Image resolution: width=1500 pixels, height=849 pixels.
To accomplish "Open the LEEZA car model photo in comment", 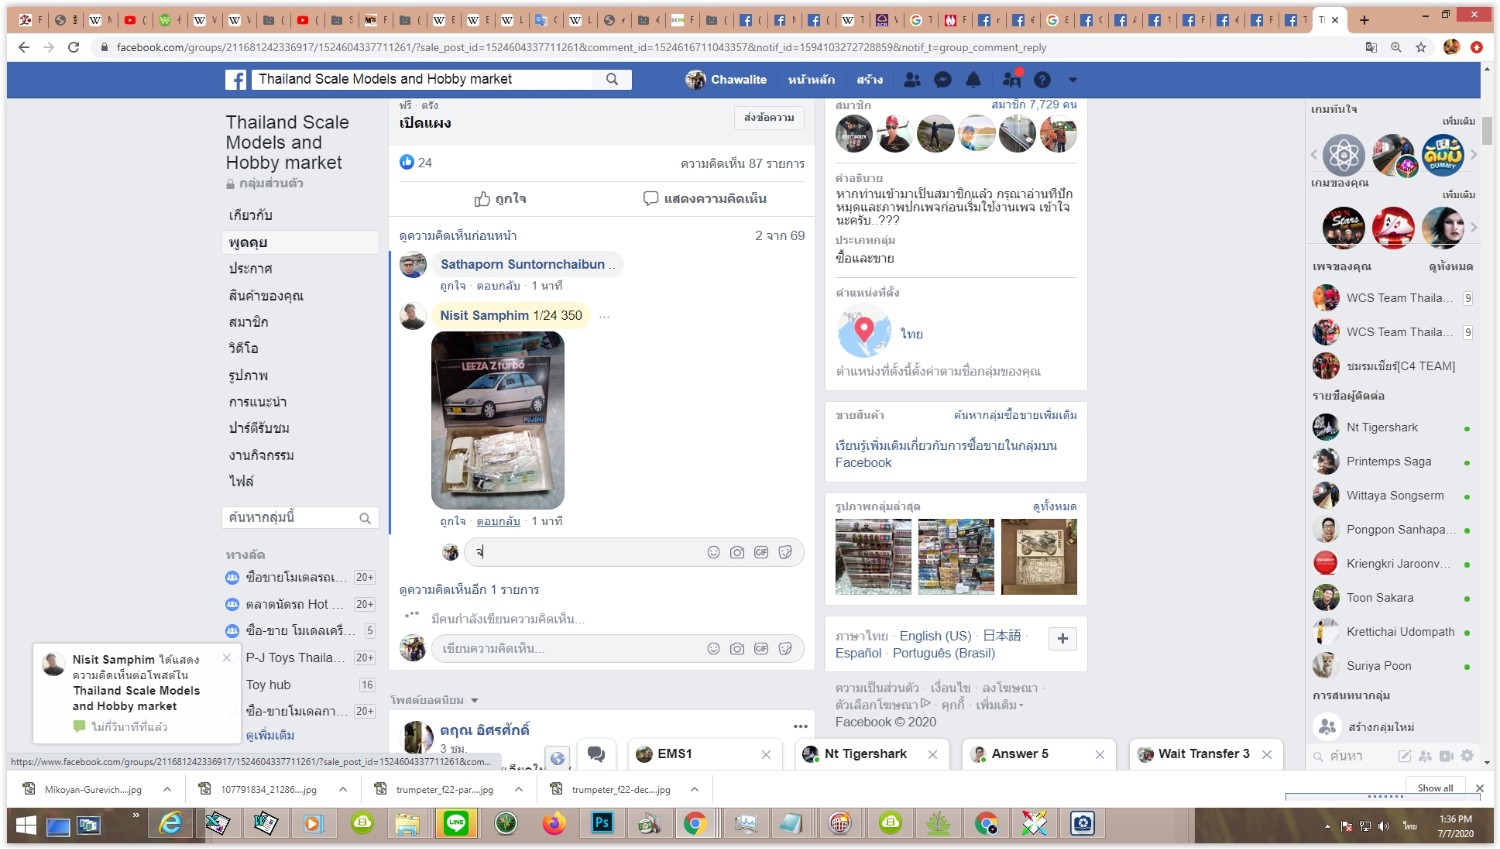I will (498, 421).
